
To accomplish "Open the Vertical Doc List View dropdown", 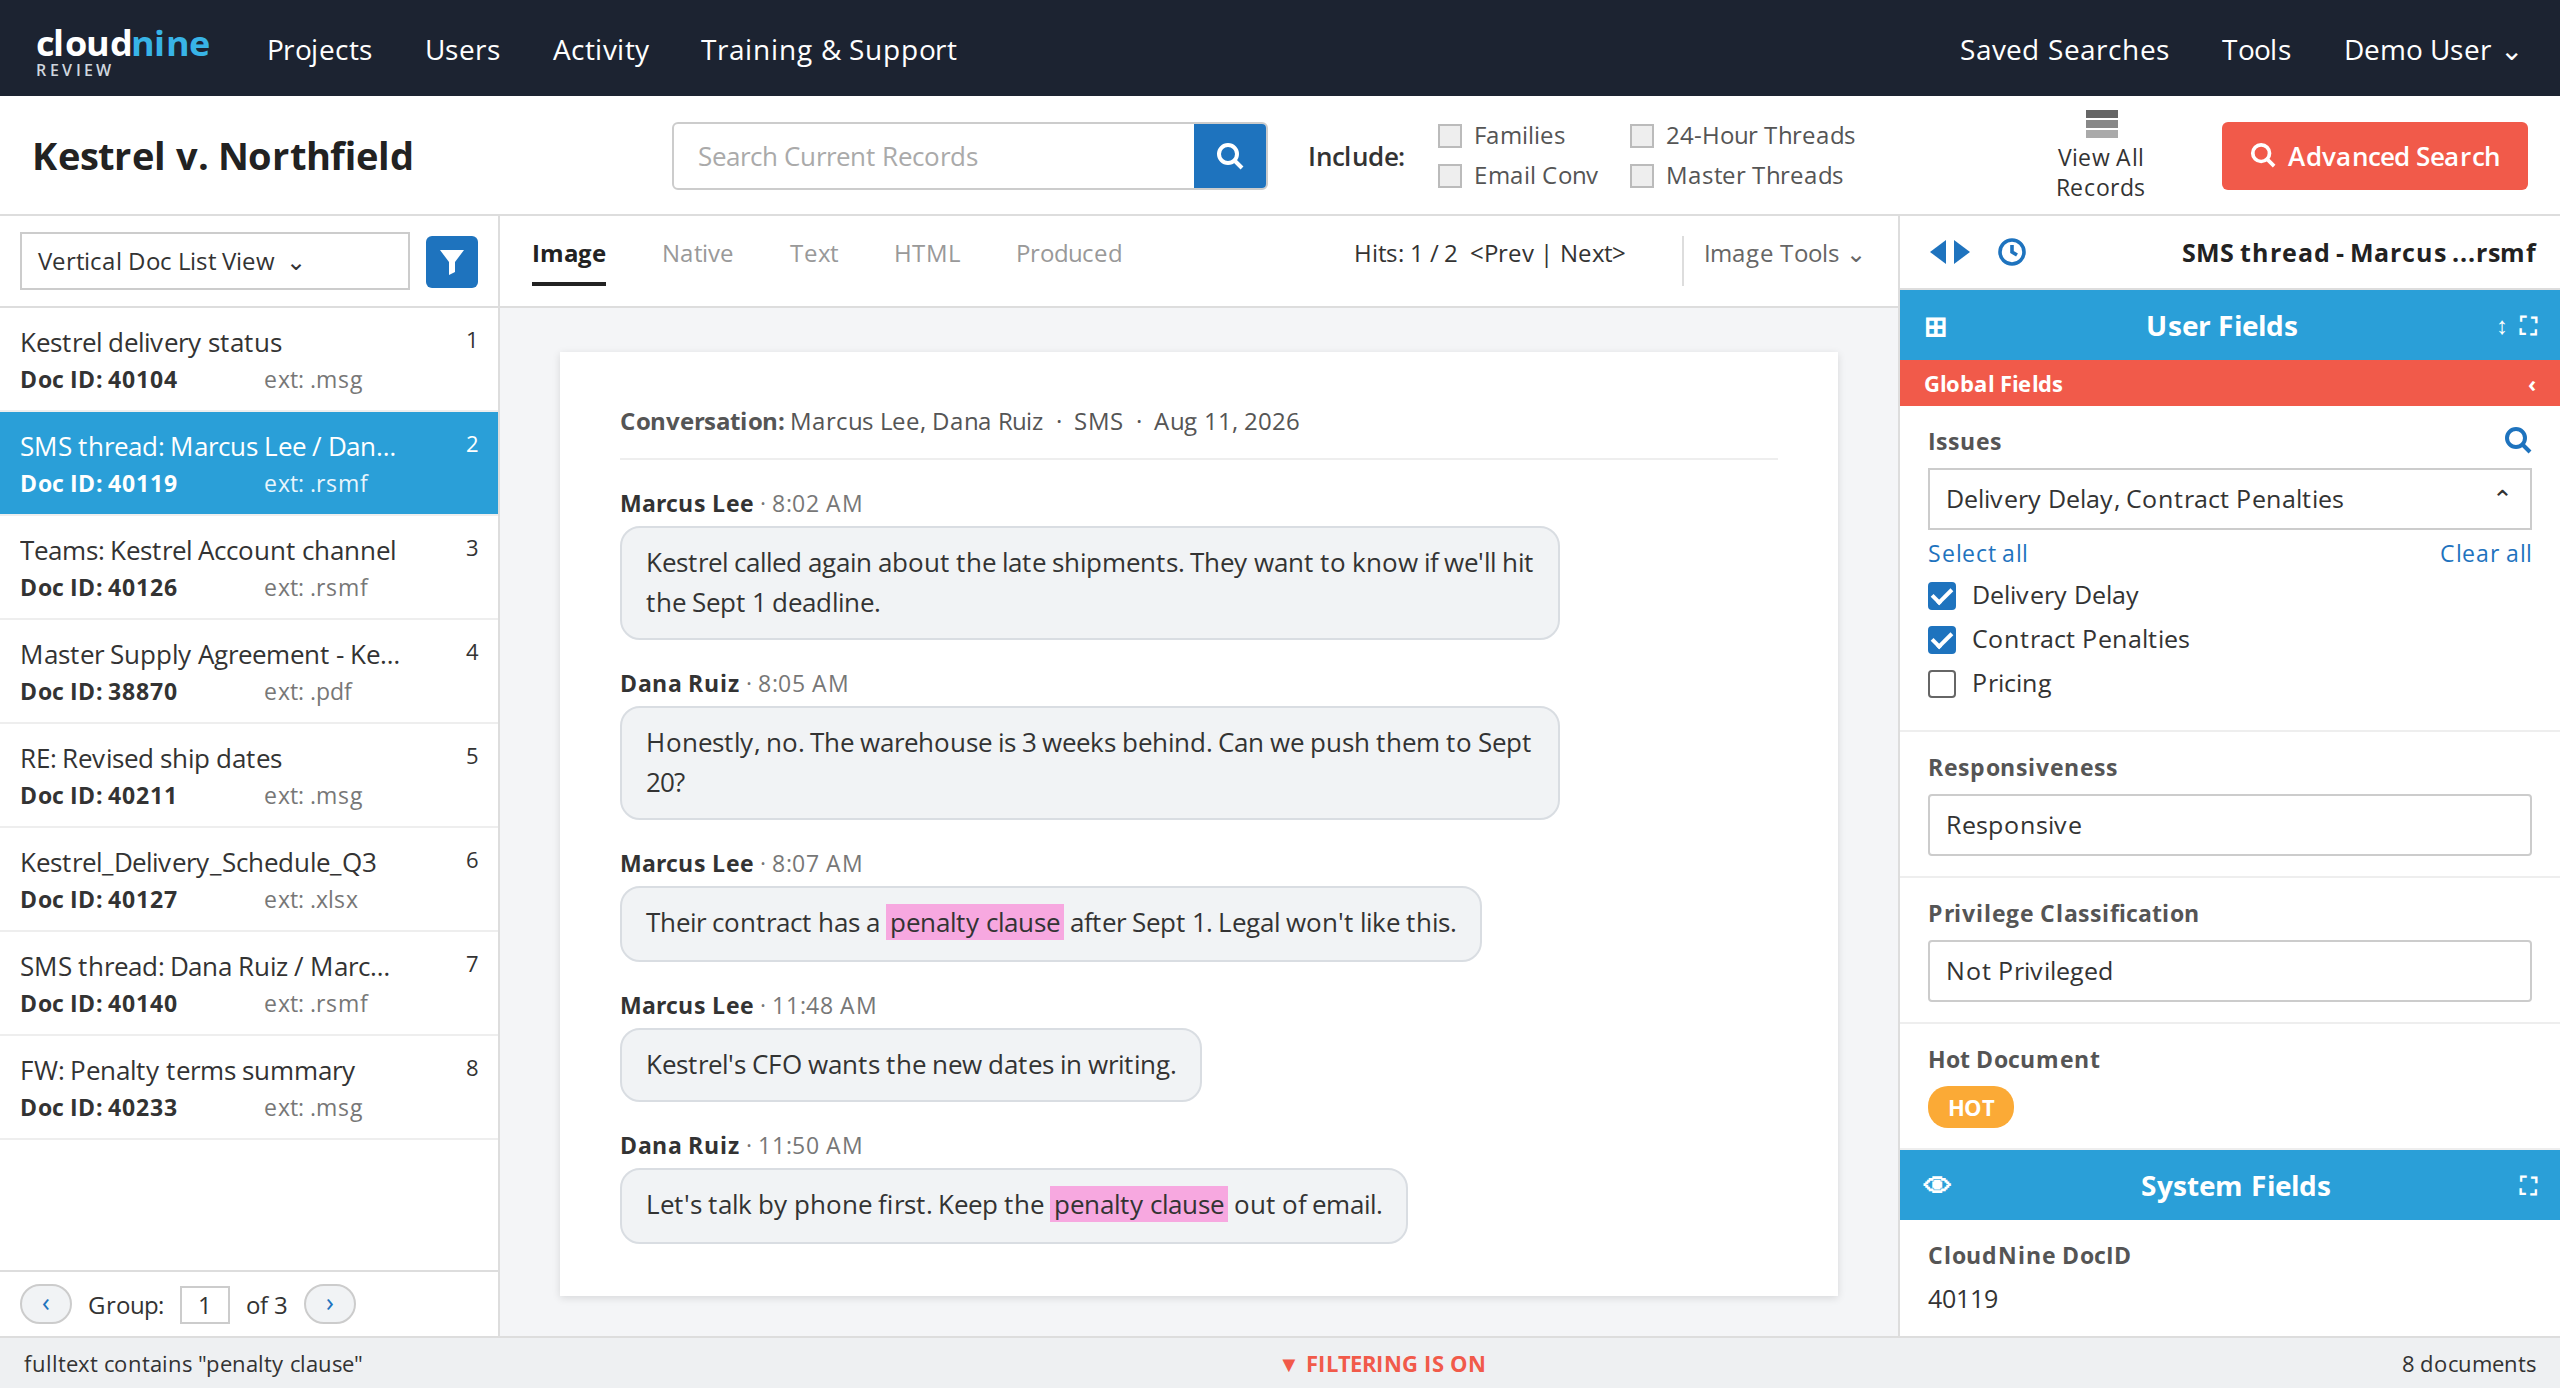I will [215, 262].
